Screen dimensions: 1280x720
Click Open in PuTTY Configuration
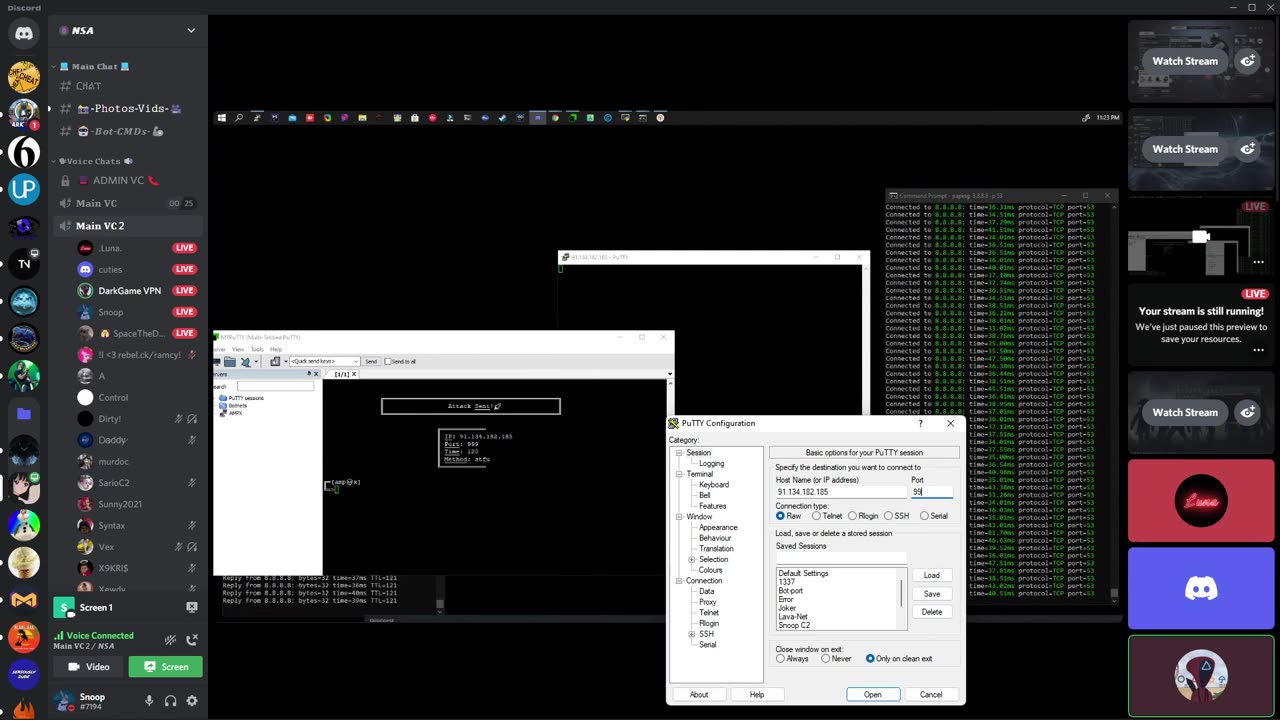pos(873,694)
